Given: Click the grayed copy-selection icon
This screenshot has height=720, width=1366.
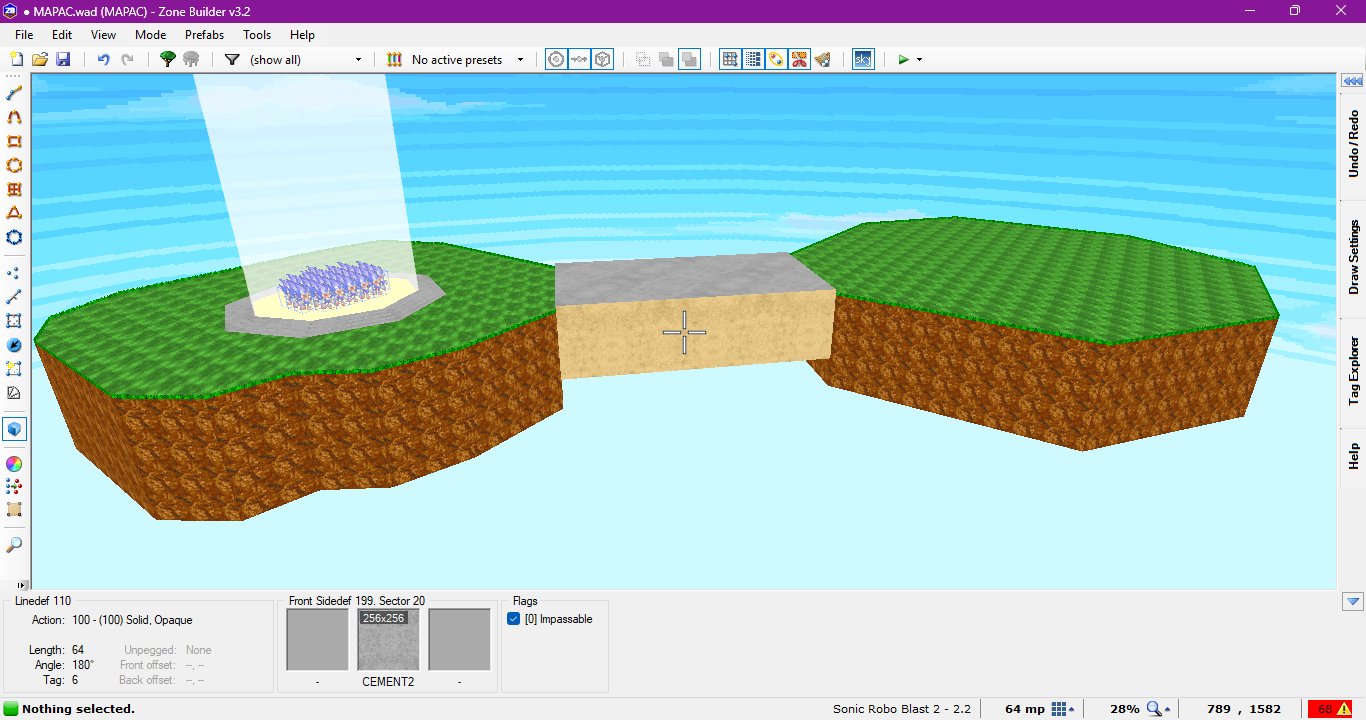Looking at the screenshot, I should [642, 60].
